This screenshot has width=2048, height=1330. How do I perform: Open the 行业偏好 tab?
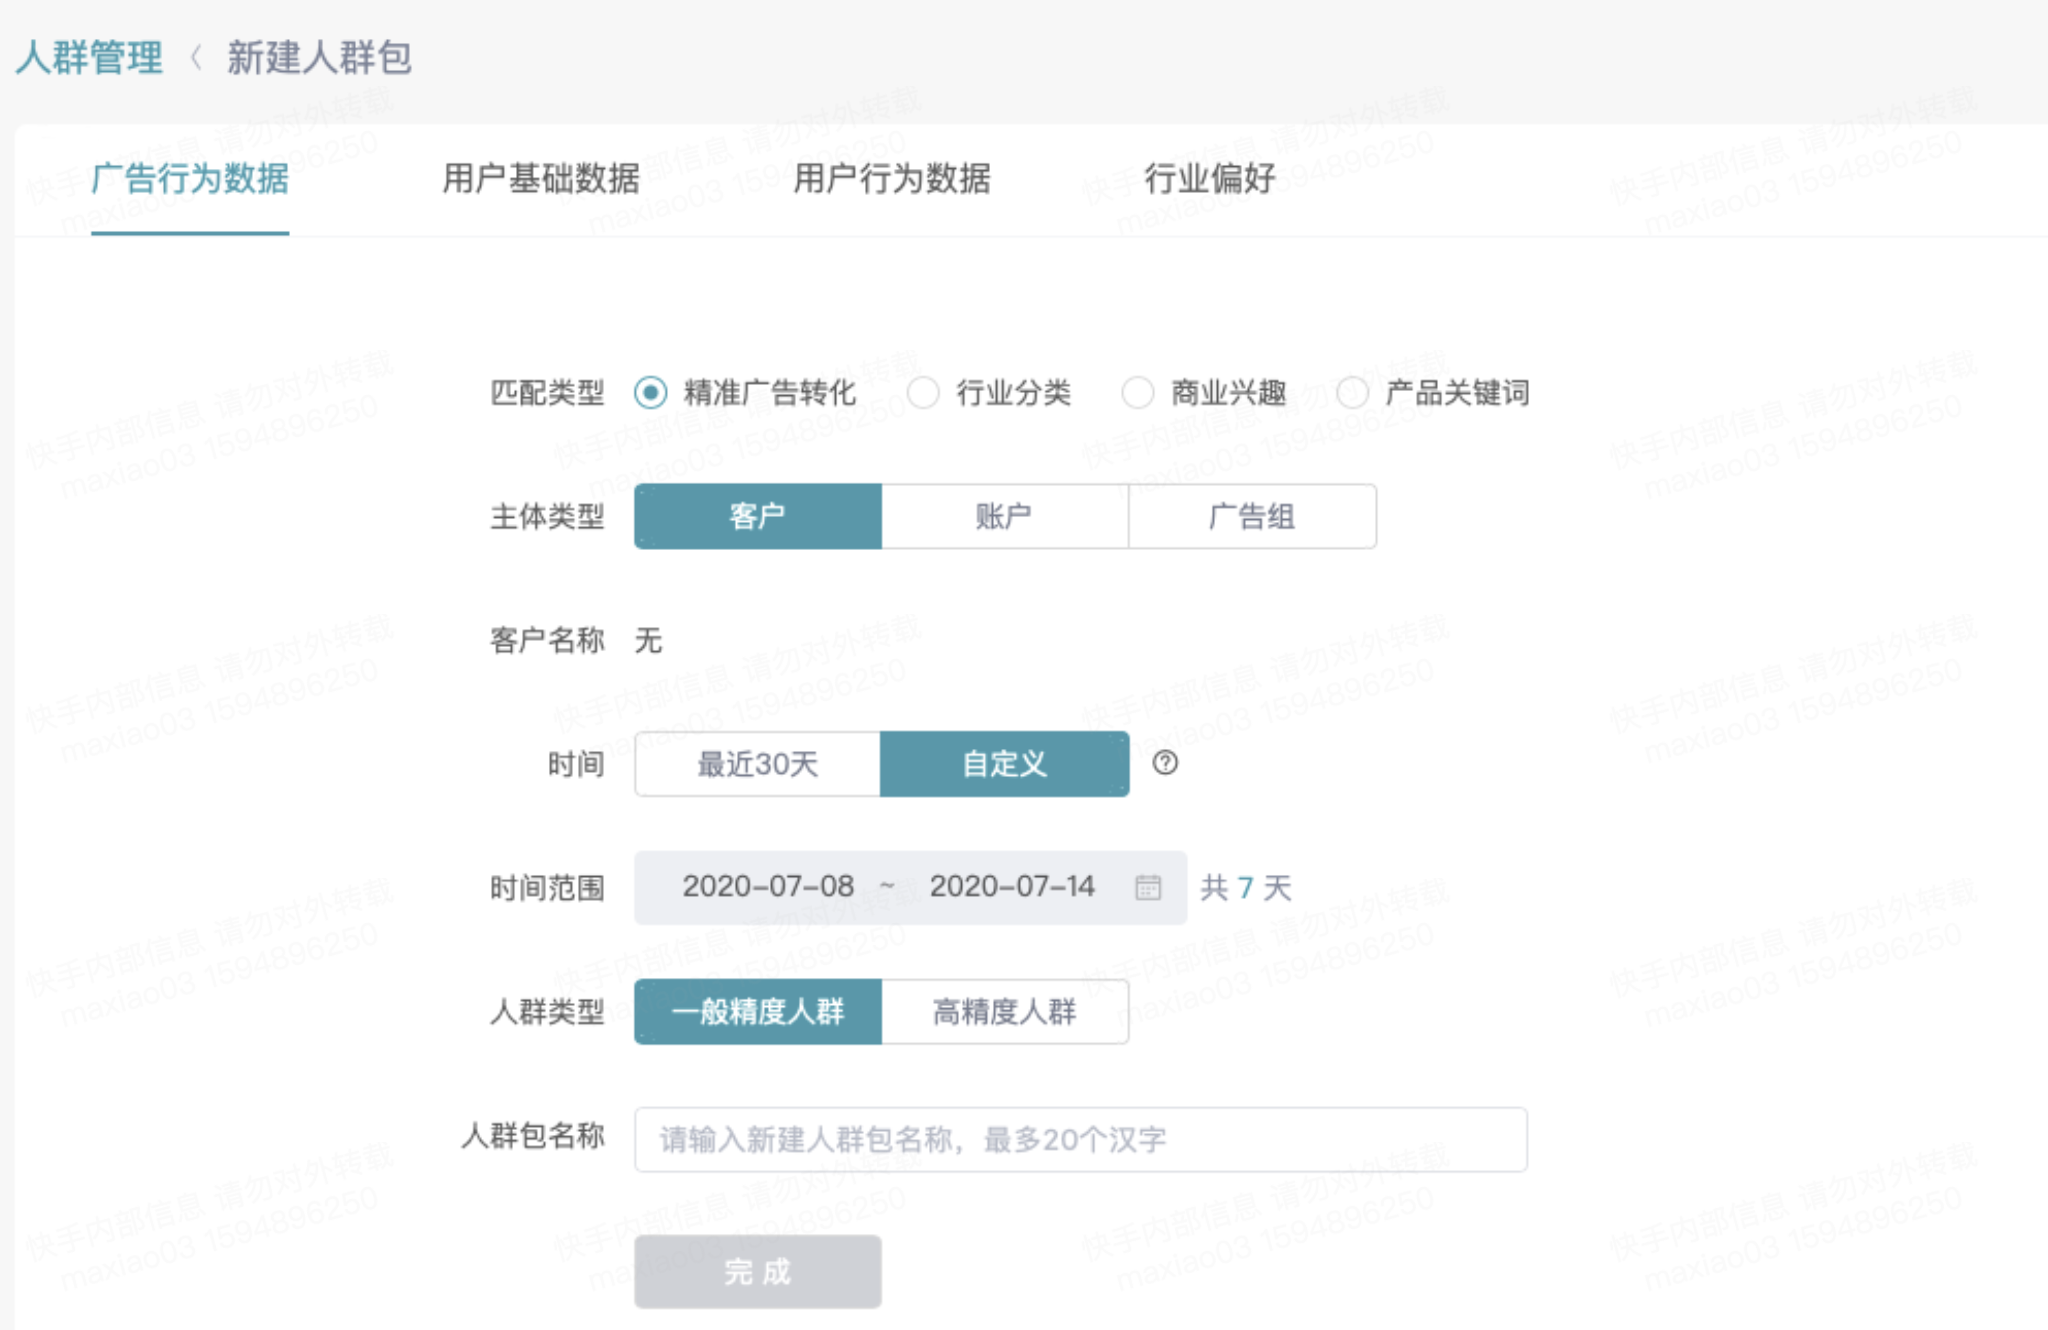click(x=1210, y=179)
